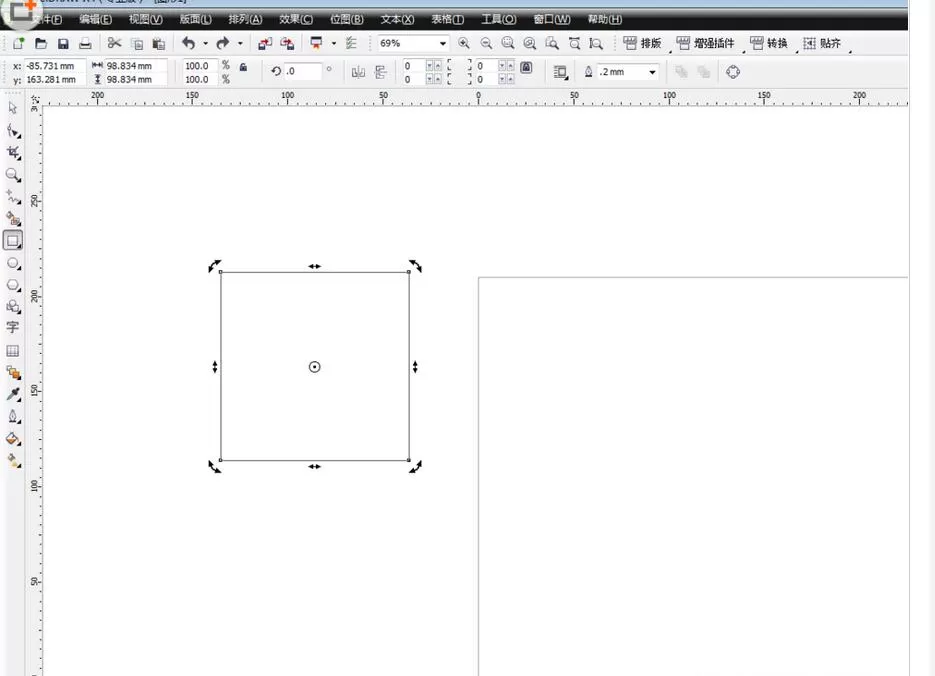
Task: Click the rectangle's center marker on canvas
Action: (314, 367)
